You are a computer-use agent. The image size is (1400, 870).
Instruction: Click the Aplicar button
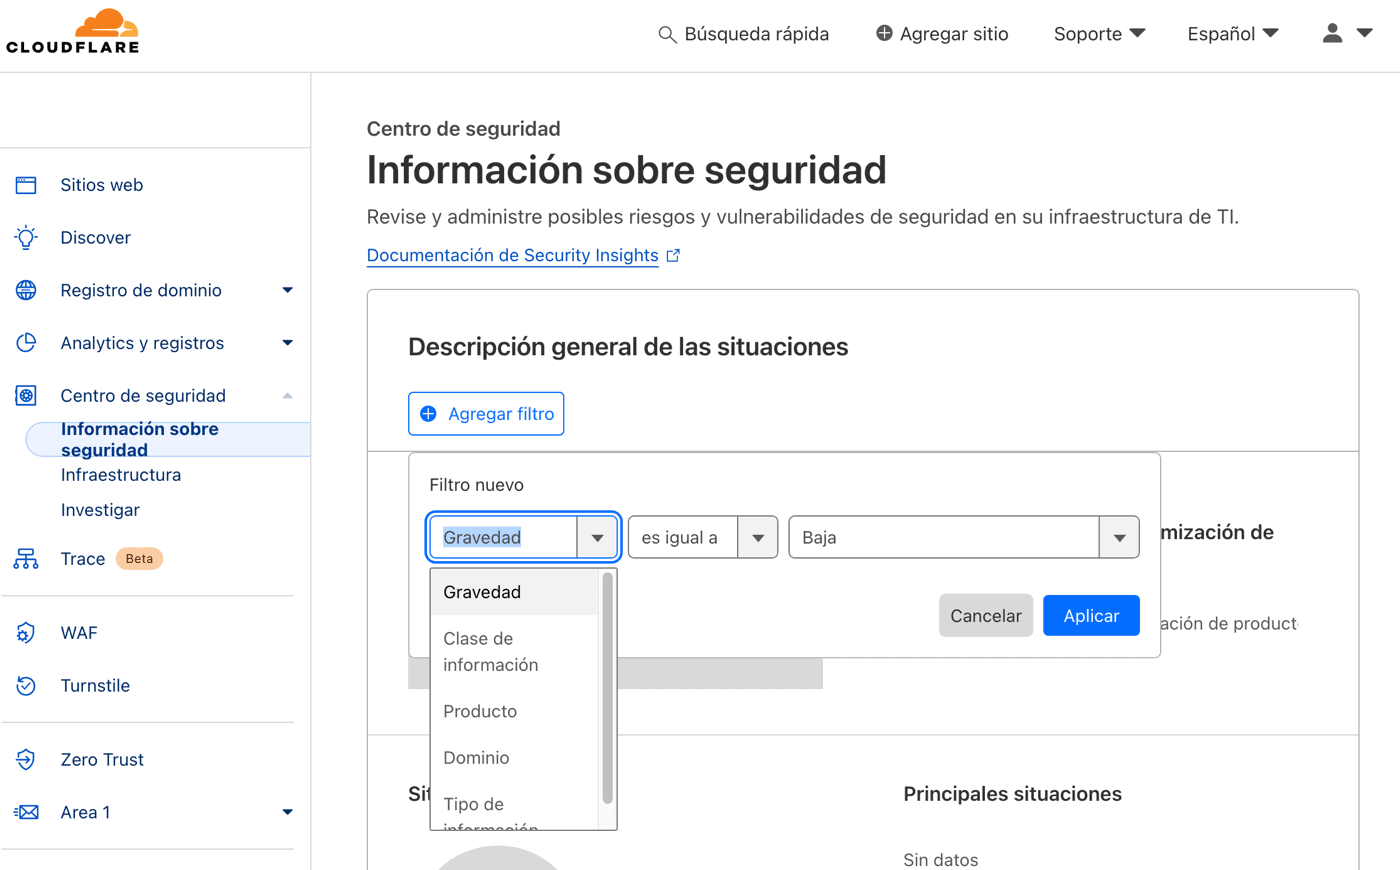[x=1091, y=616]
